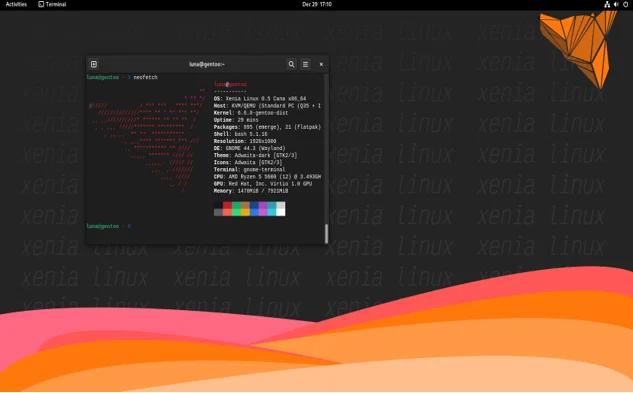
Task: Click the typed neofetch command text
Action: coord(145,77)
